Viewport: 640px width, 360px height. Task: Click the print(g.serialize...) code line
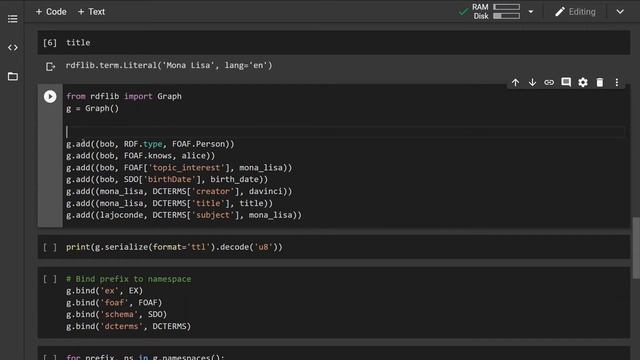174,247
